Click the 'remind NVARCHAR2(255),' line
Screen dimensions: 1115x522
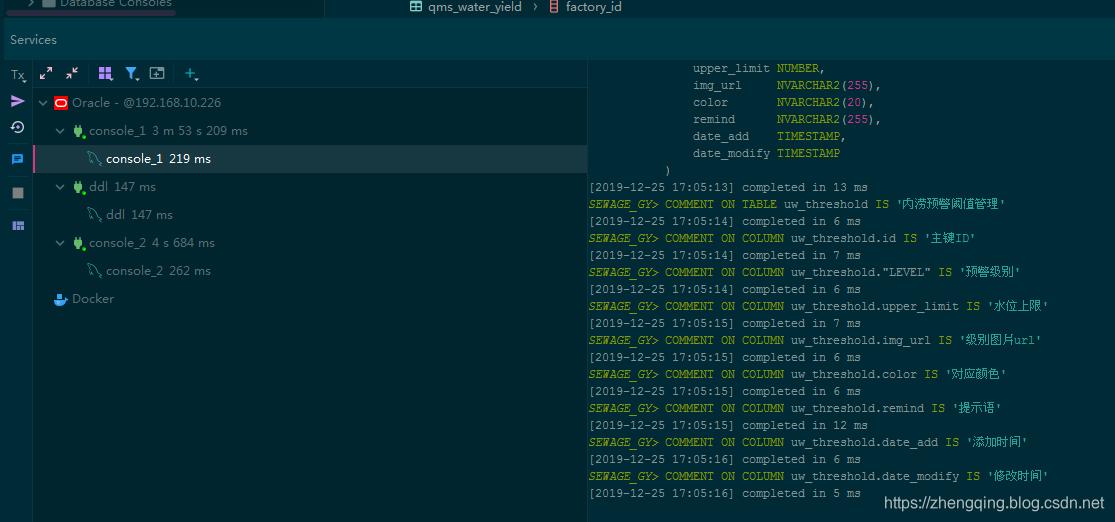(x=786, y=119)
